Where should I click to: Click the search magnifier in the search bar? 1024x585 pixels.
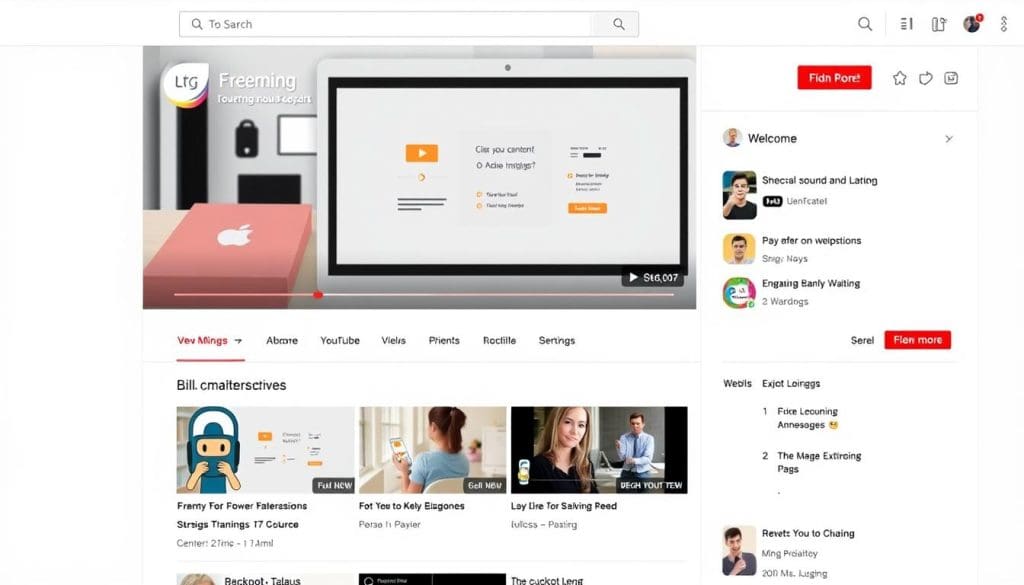point(619,24)
